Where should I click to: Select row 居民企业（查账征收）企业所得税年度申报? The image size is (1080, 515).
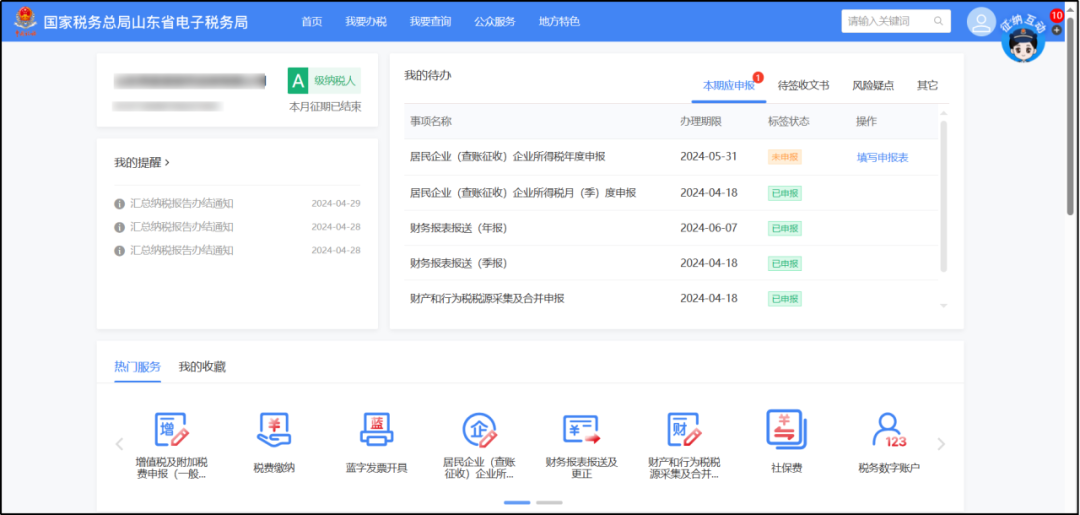(x=672, y=157)
